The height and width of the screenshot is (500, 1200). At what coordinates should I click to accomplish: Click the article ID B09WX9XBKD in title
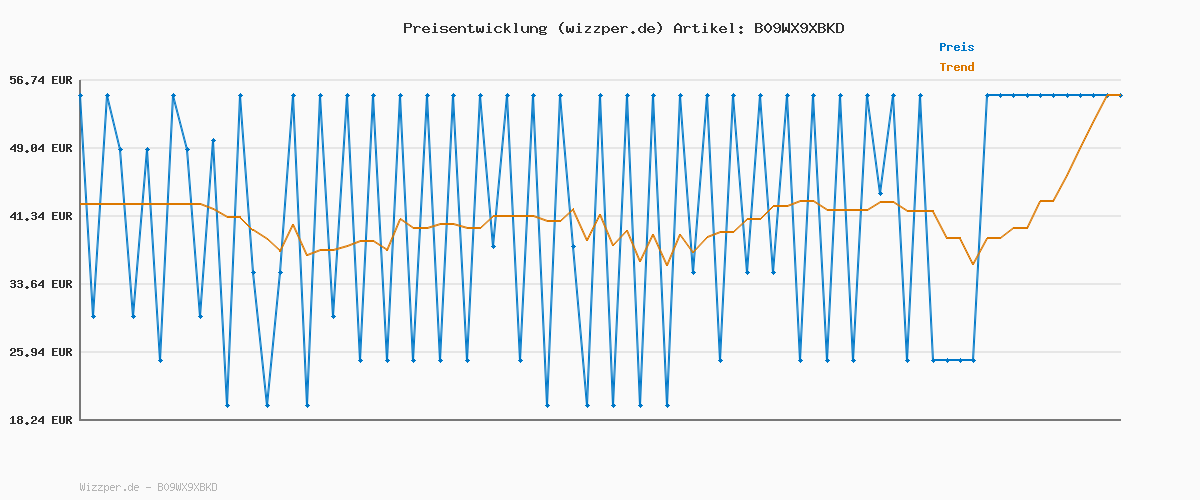coord(794,28)
